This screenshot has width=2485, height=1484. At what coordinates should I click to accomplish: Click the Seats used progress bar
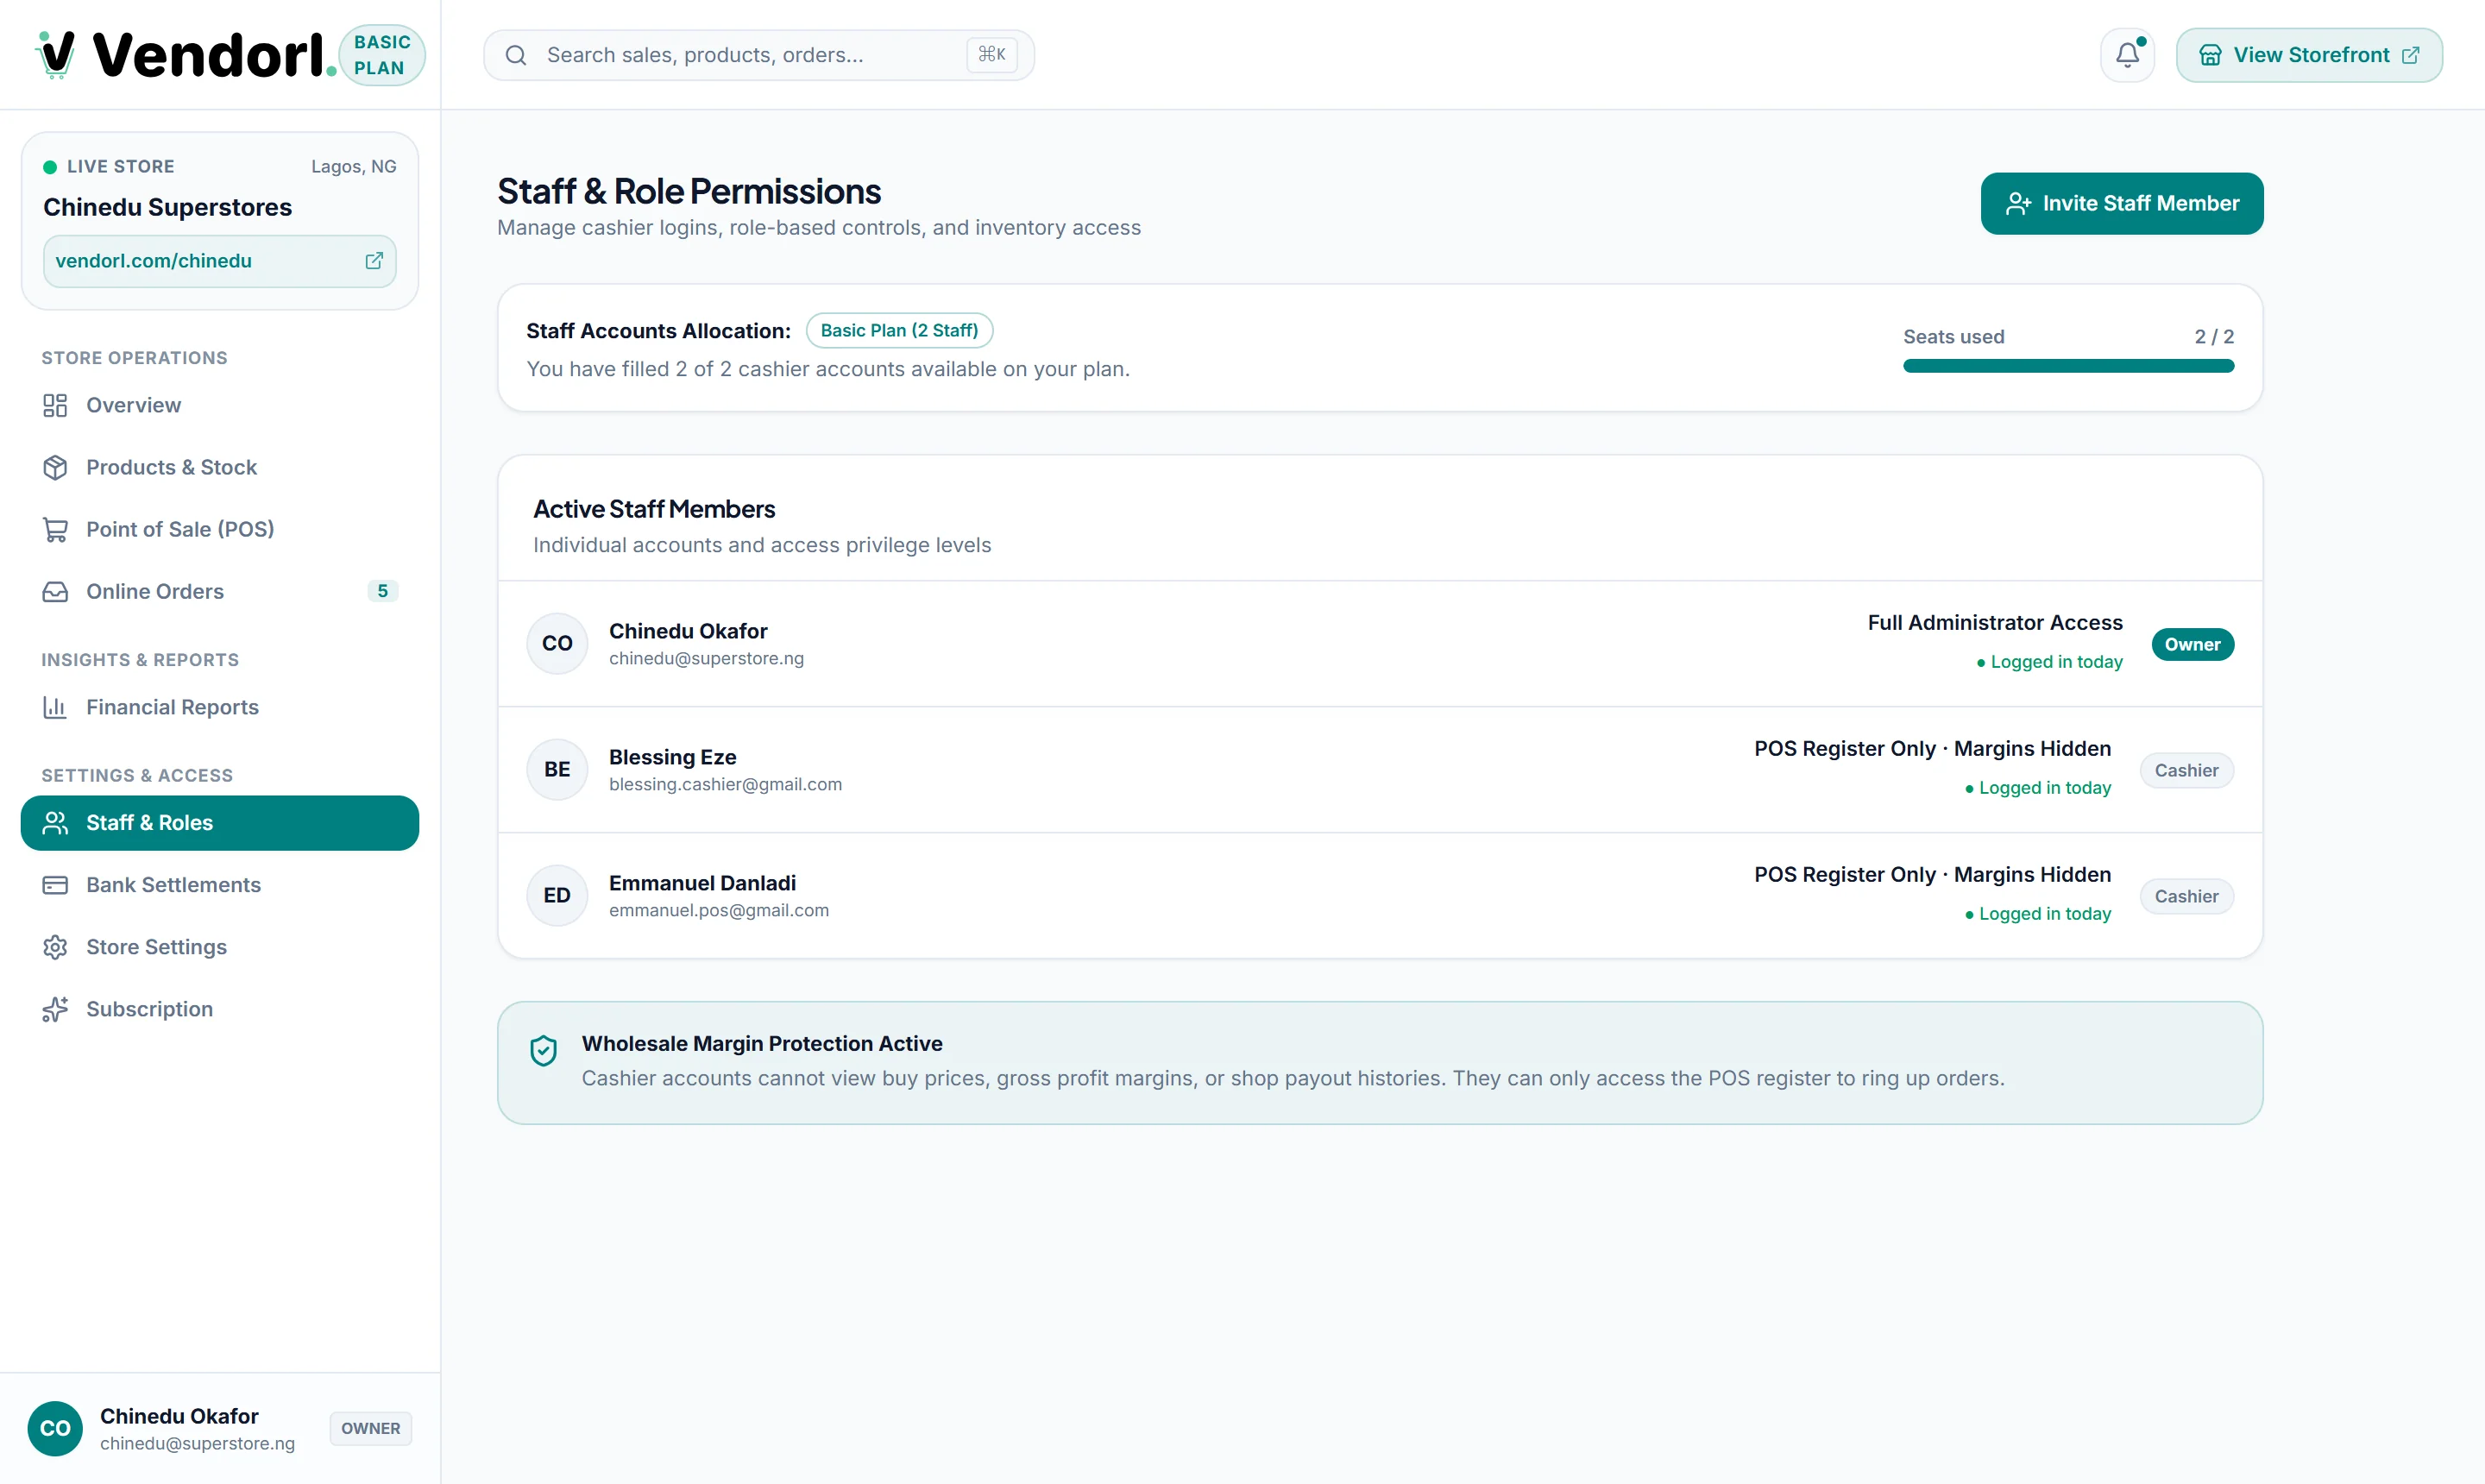(2067, 366)
